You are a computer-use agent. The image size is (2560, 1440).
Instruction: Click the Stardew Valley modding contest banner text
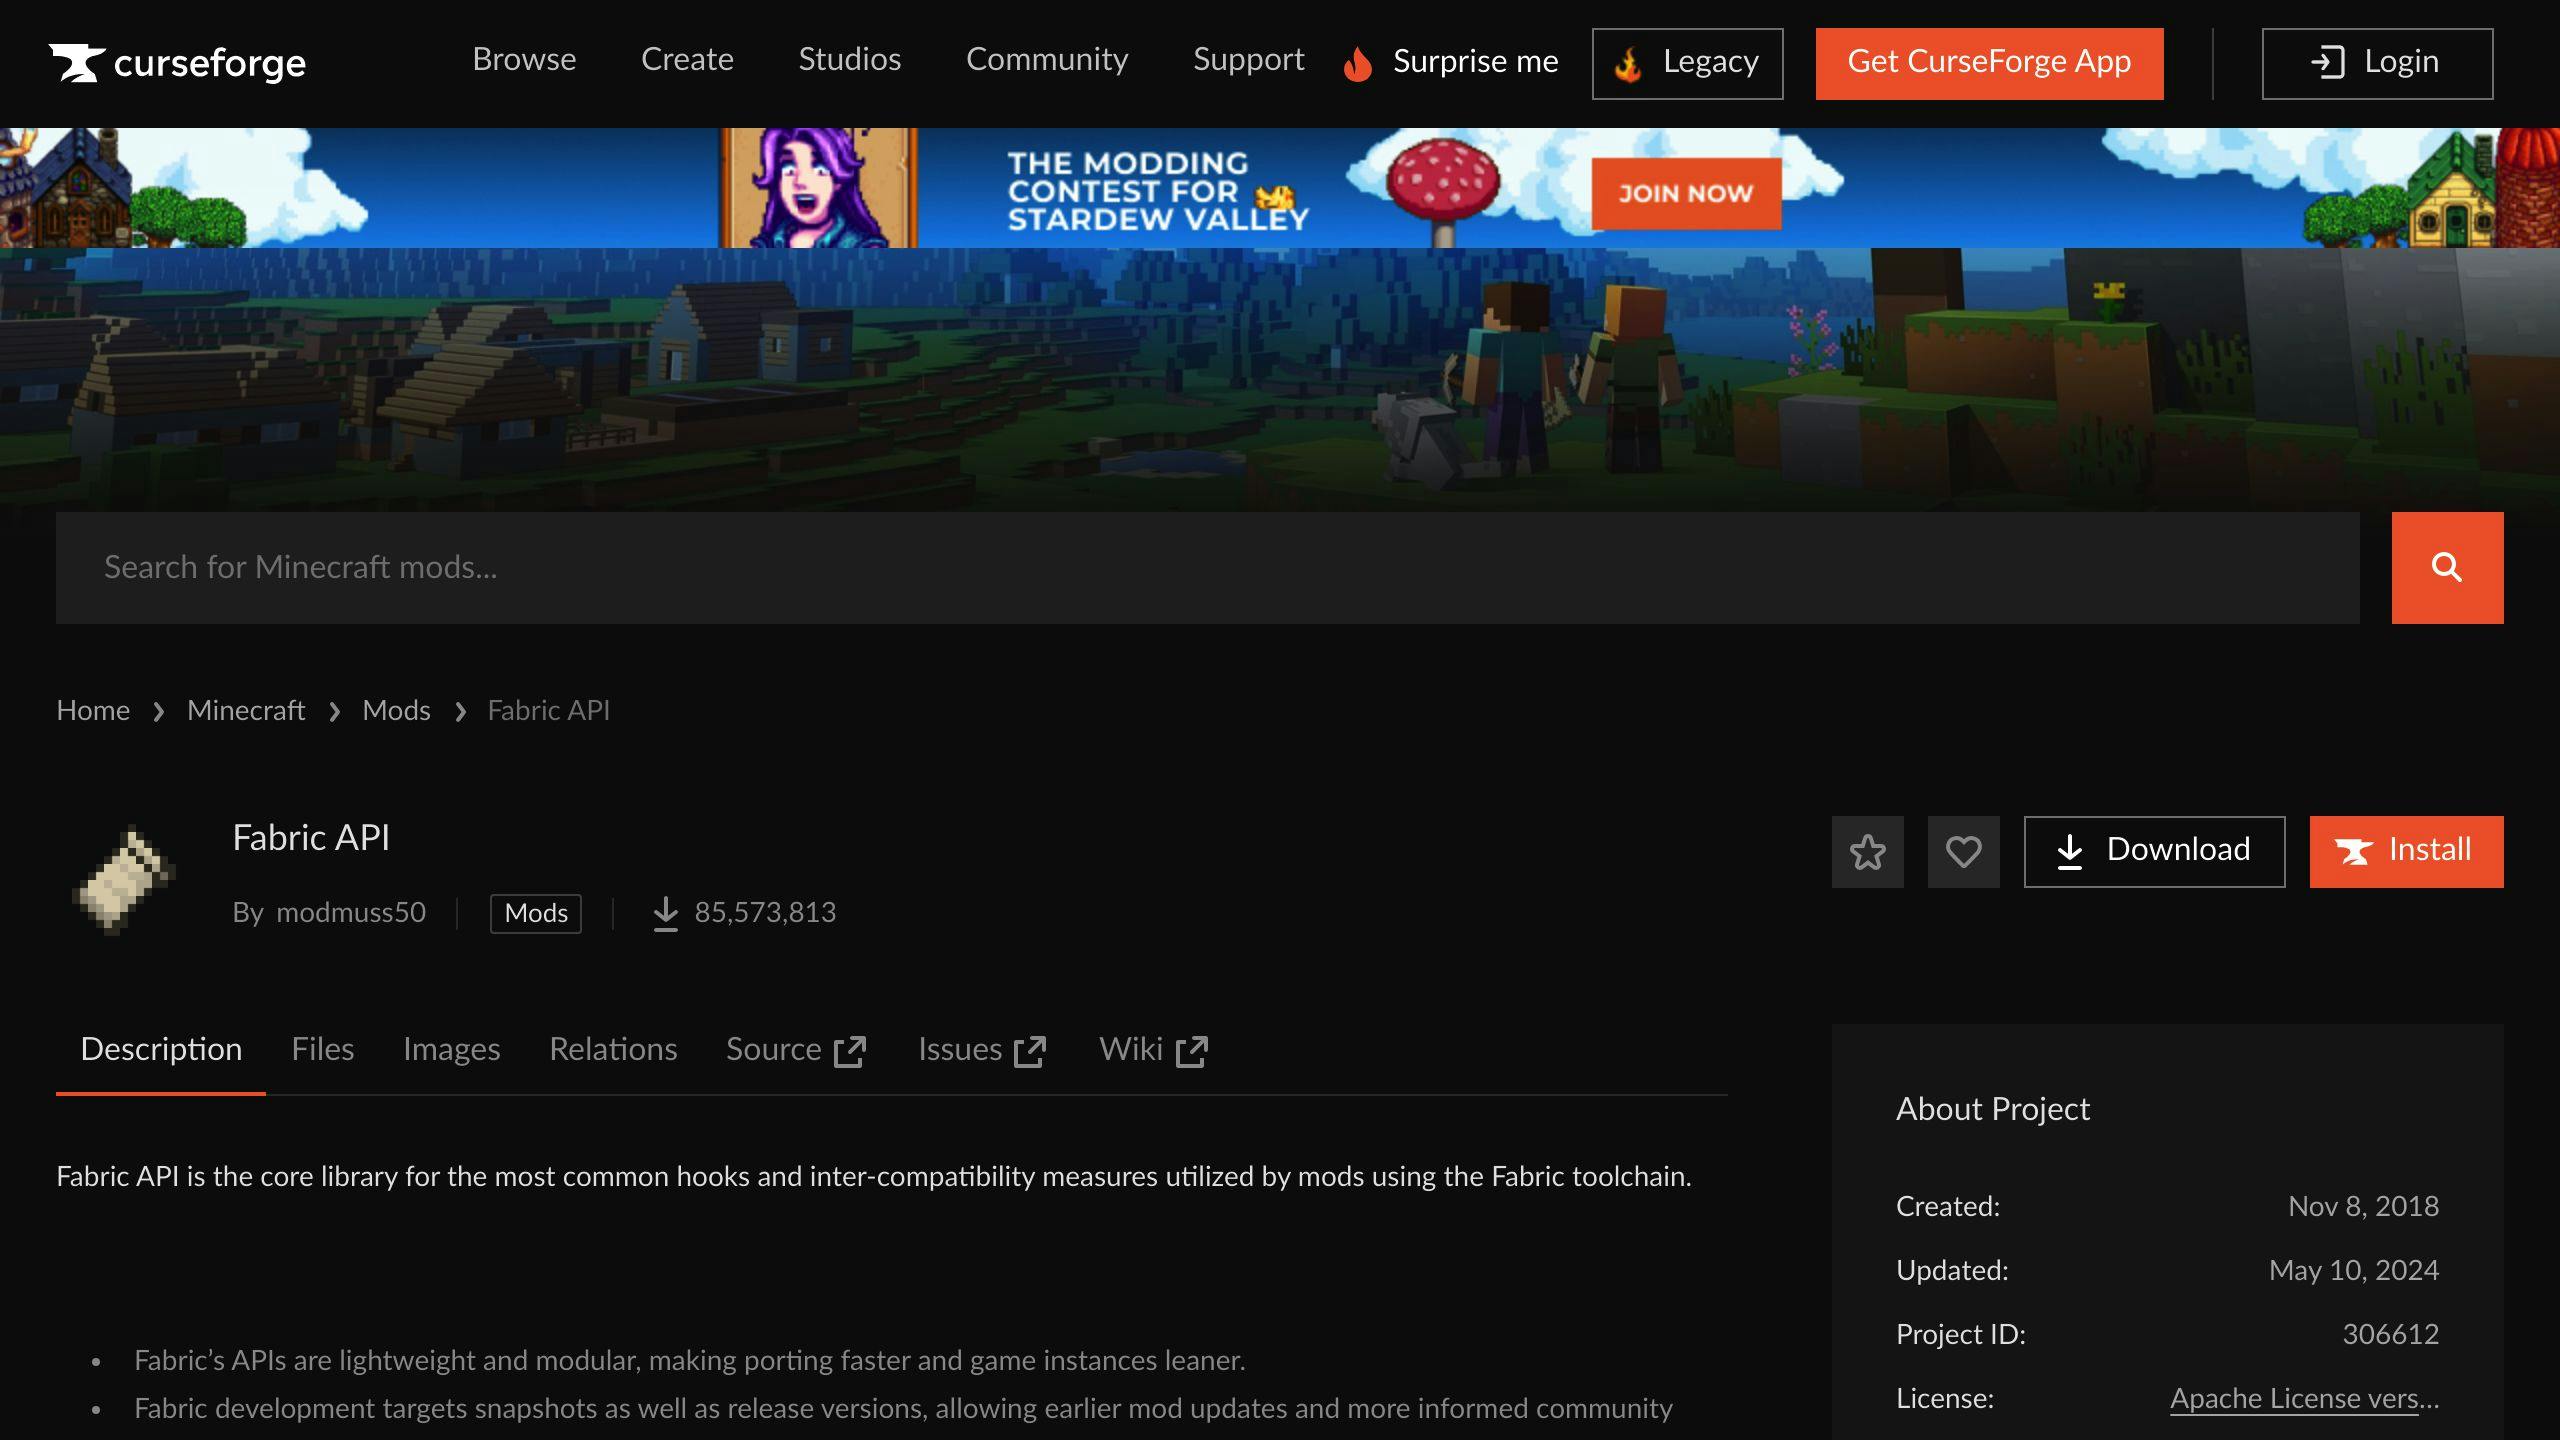tap(1157, 191)
